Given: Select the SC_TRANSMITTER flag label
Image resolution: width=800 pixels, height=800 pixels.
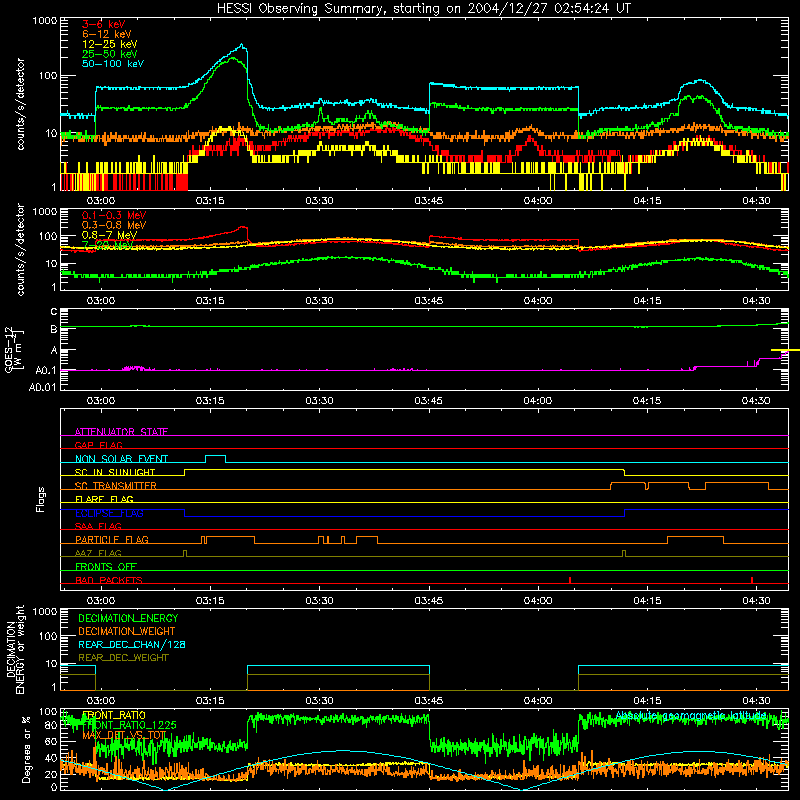Looking at the screenshot, I should [x=115, y=486].
